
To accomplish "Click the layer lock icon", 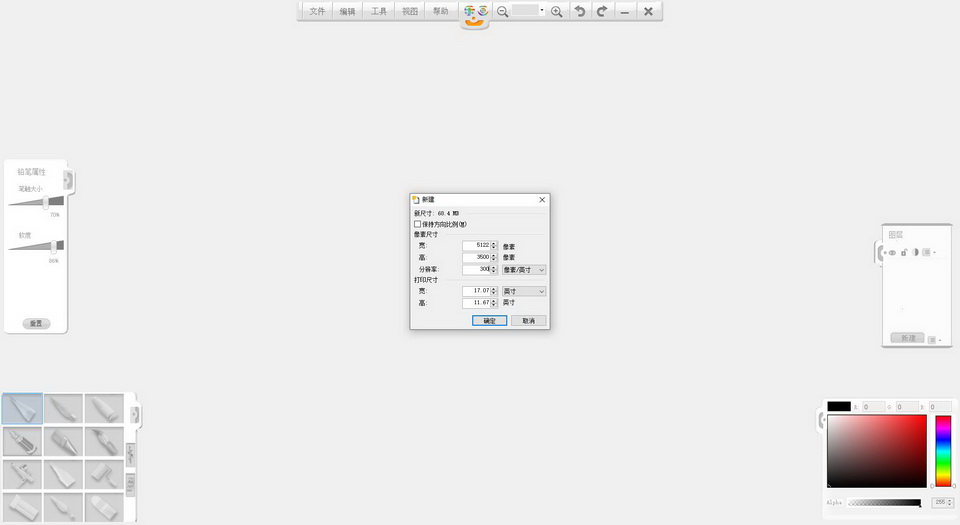I will [904, 252].
